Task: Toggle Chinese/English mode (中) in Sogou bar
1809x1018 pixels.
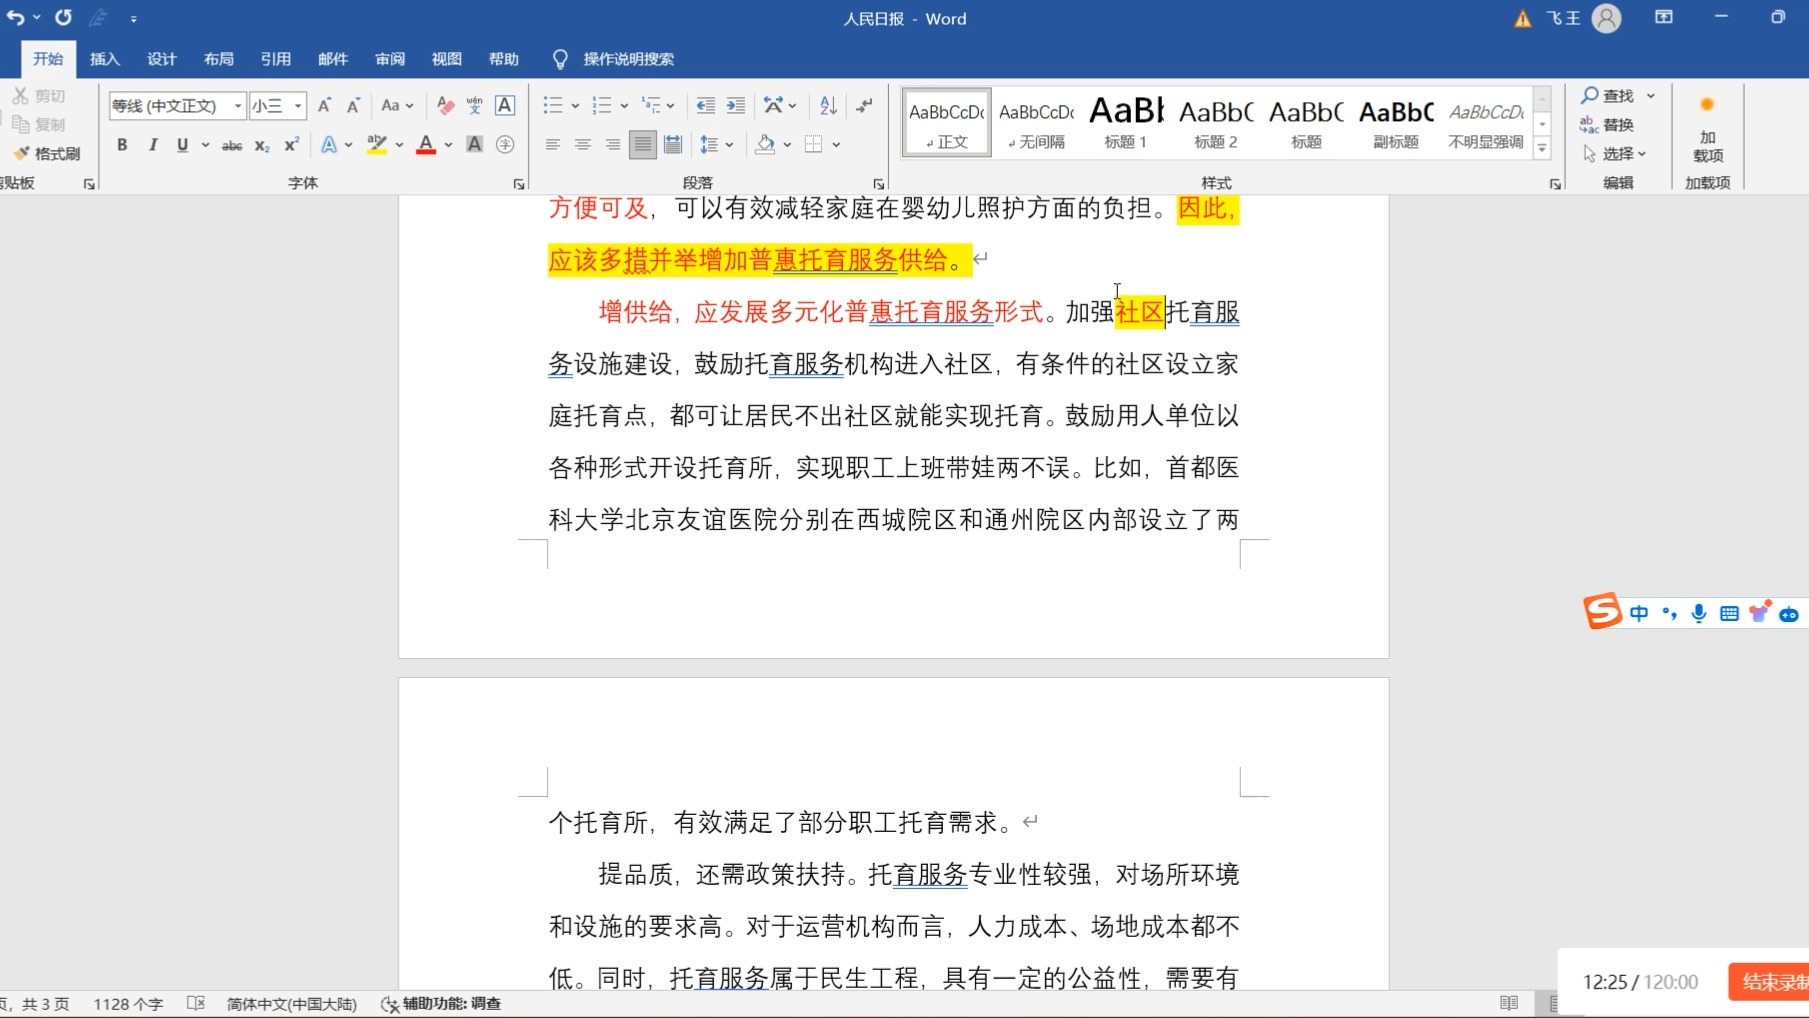Action: click(1638, 613)
